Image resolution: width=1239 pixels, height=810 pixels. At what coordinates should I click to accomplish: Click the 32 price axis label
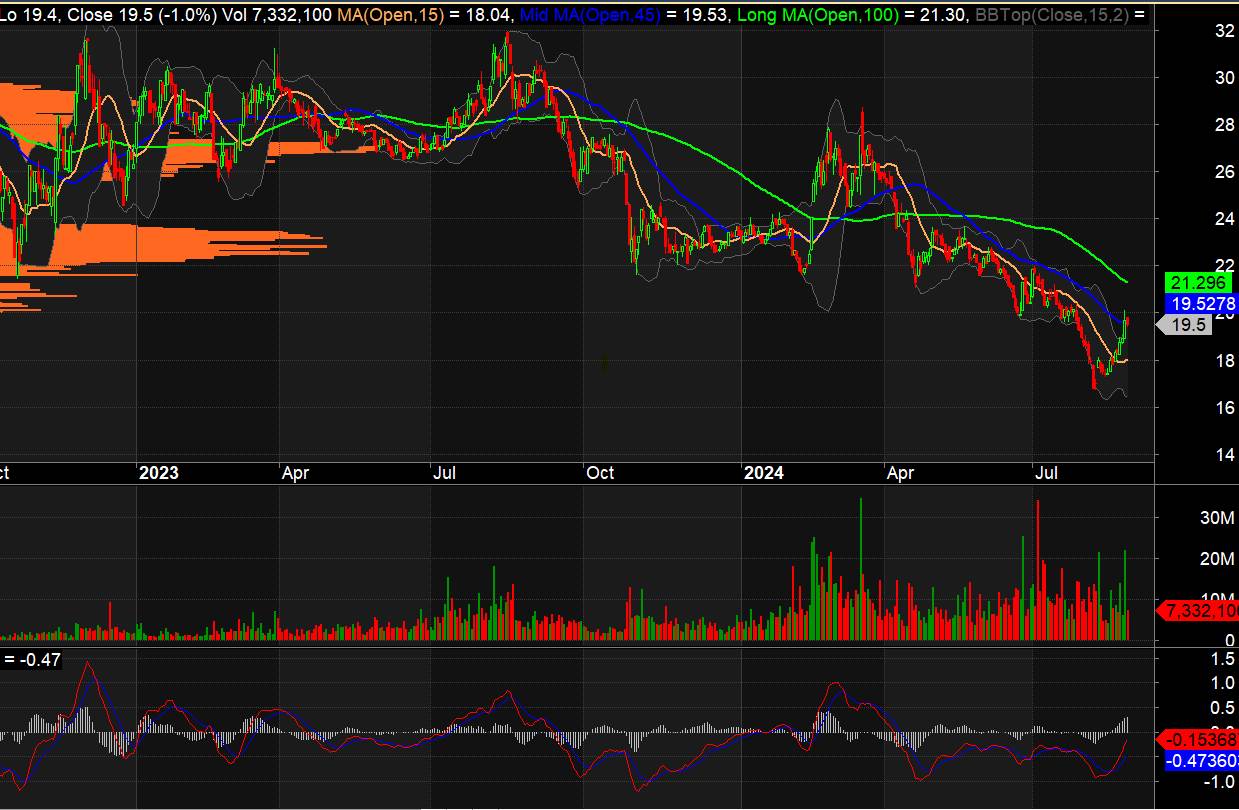1195,31
